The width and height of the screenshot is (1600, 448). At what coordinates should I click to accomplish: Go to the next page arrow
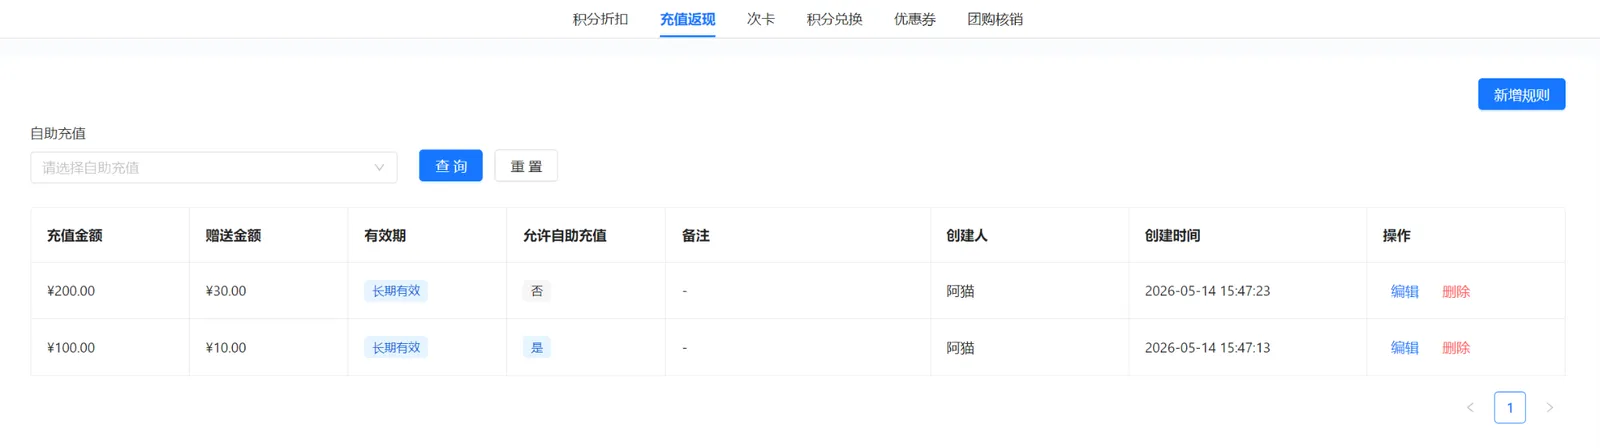coord(1549,407)
